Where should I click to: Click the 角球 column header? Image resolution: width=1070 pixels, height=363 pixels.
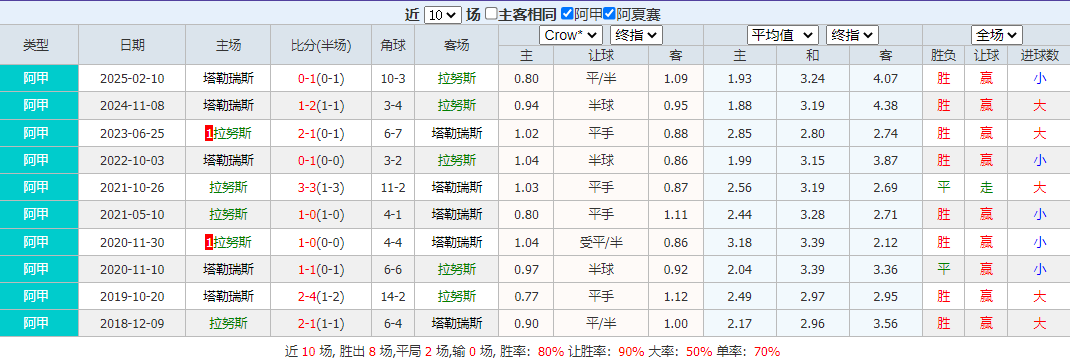click(x=393, y=46)
